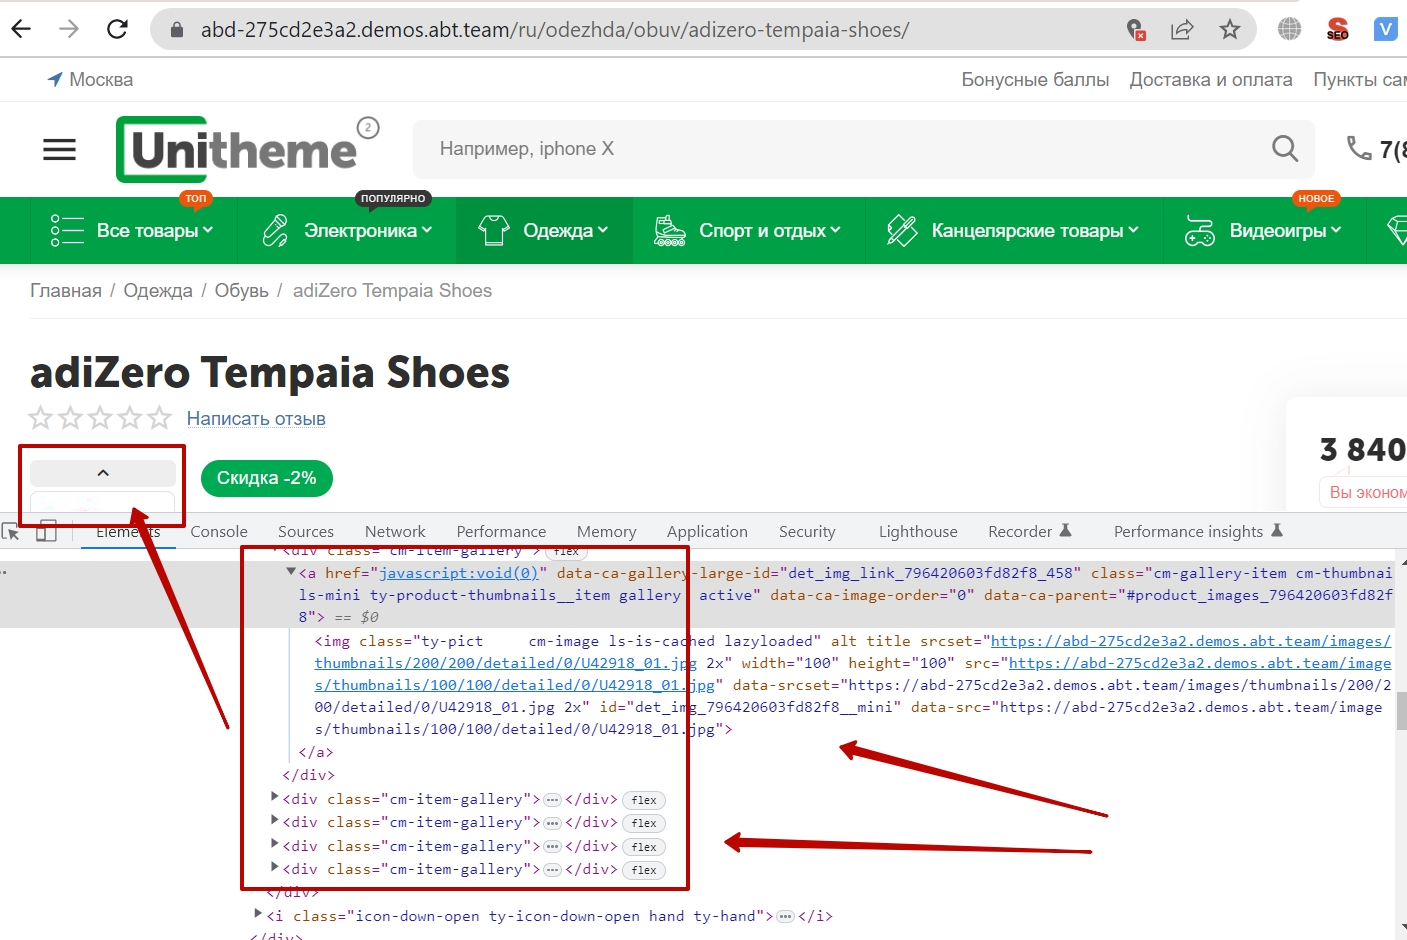
Task: Collapse the expanded anchor gallery-item node
Action: tap(291, 572)
